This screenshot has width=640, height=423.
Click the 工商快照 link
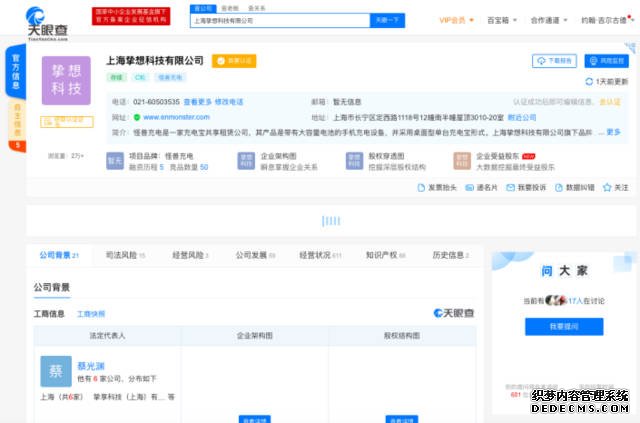coord(91,314)
